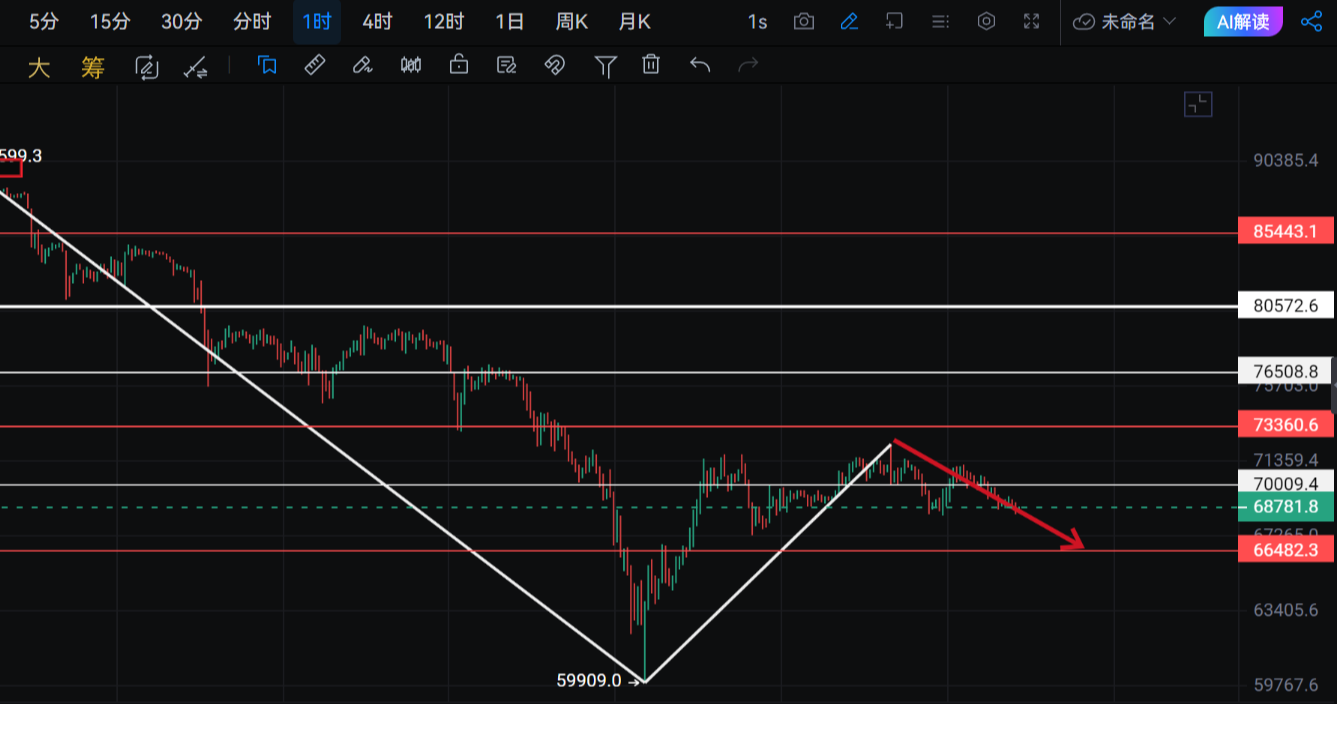The width and height of the screenshot is (1337, 755).
Task: Switch to the 4时 timeframe
Action: point(377,22)
